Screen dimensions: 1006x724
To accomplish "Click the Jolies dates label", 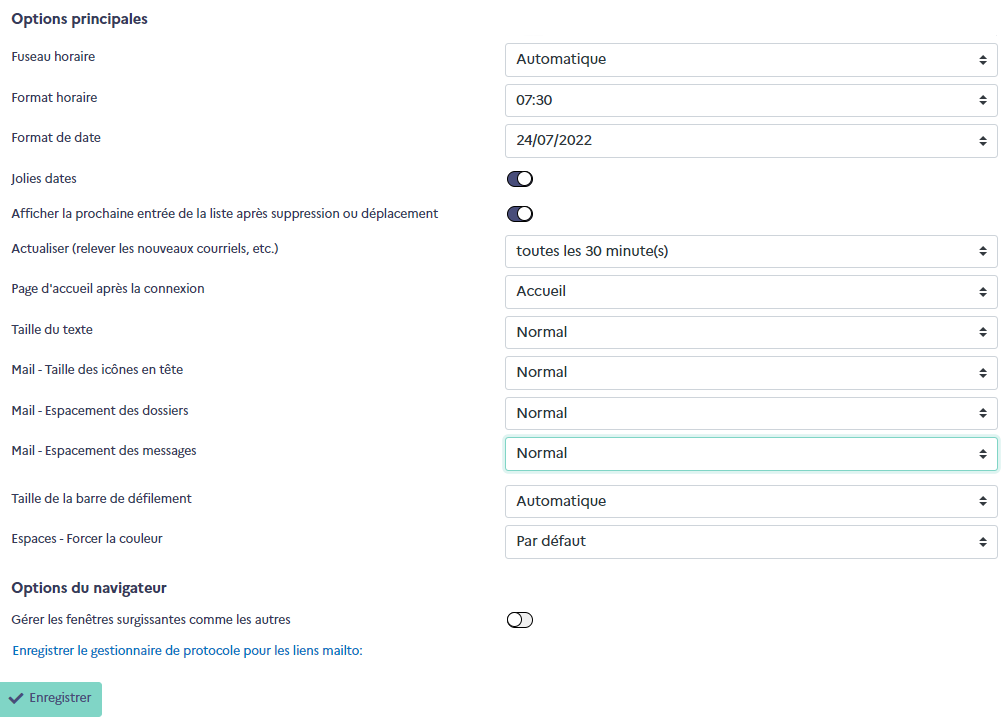I will pyautogui.click(x=44, y=178).
